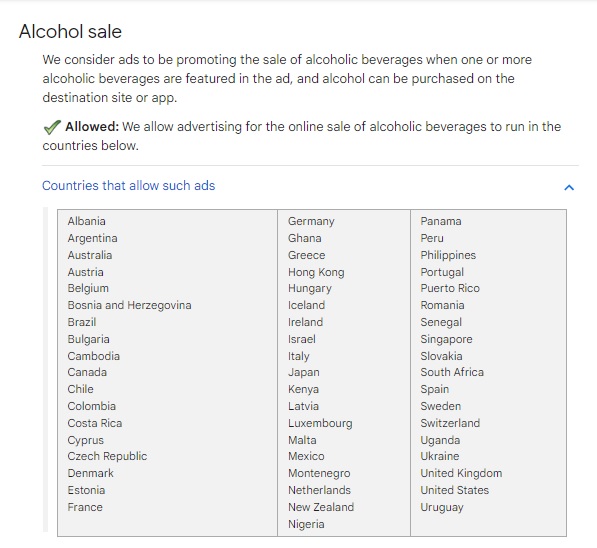The width and height of the screenshot is (597, 548).
Task: Click the 'Countries that allow such ads' link
Action: (x=128, y=185)
